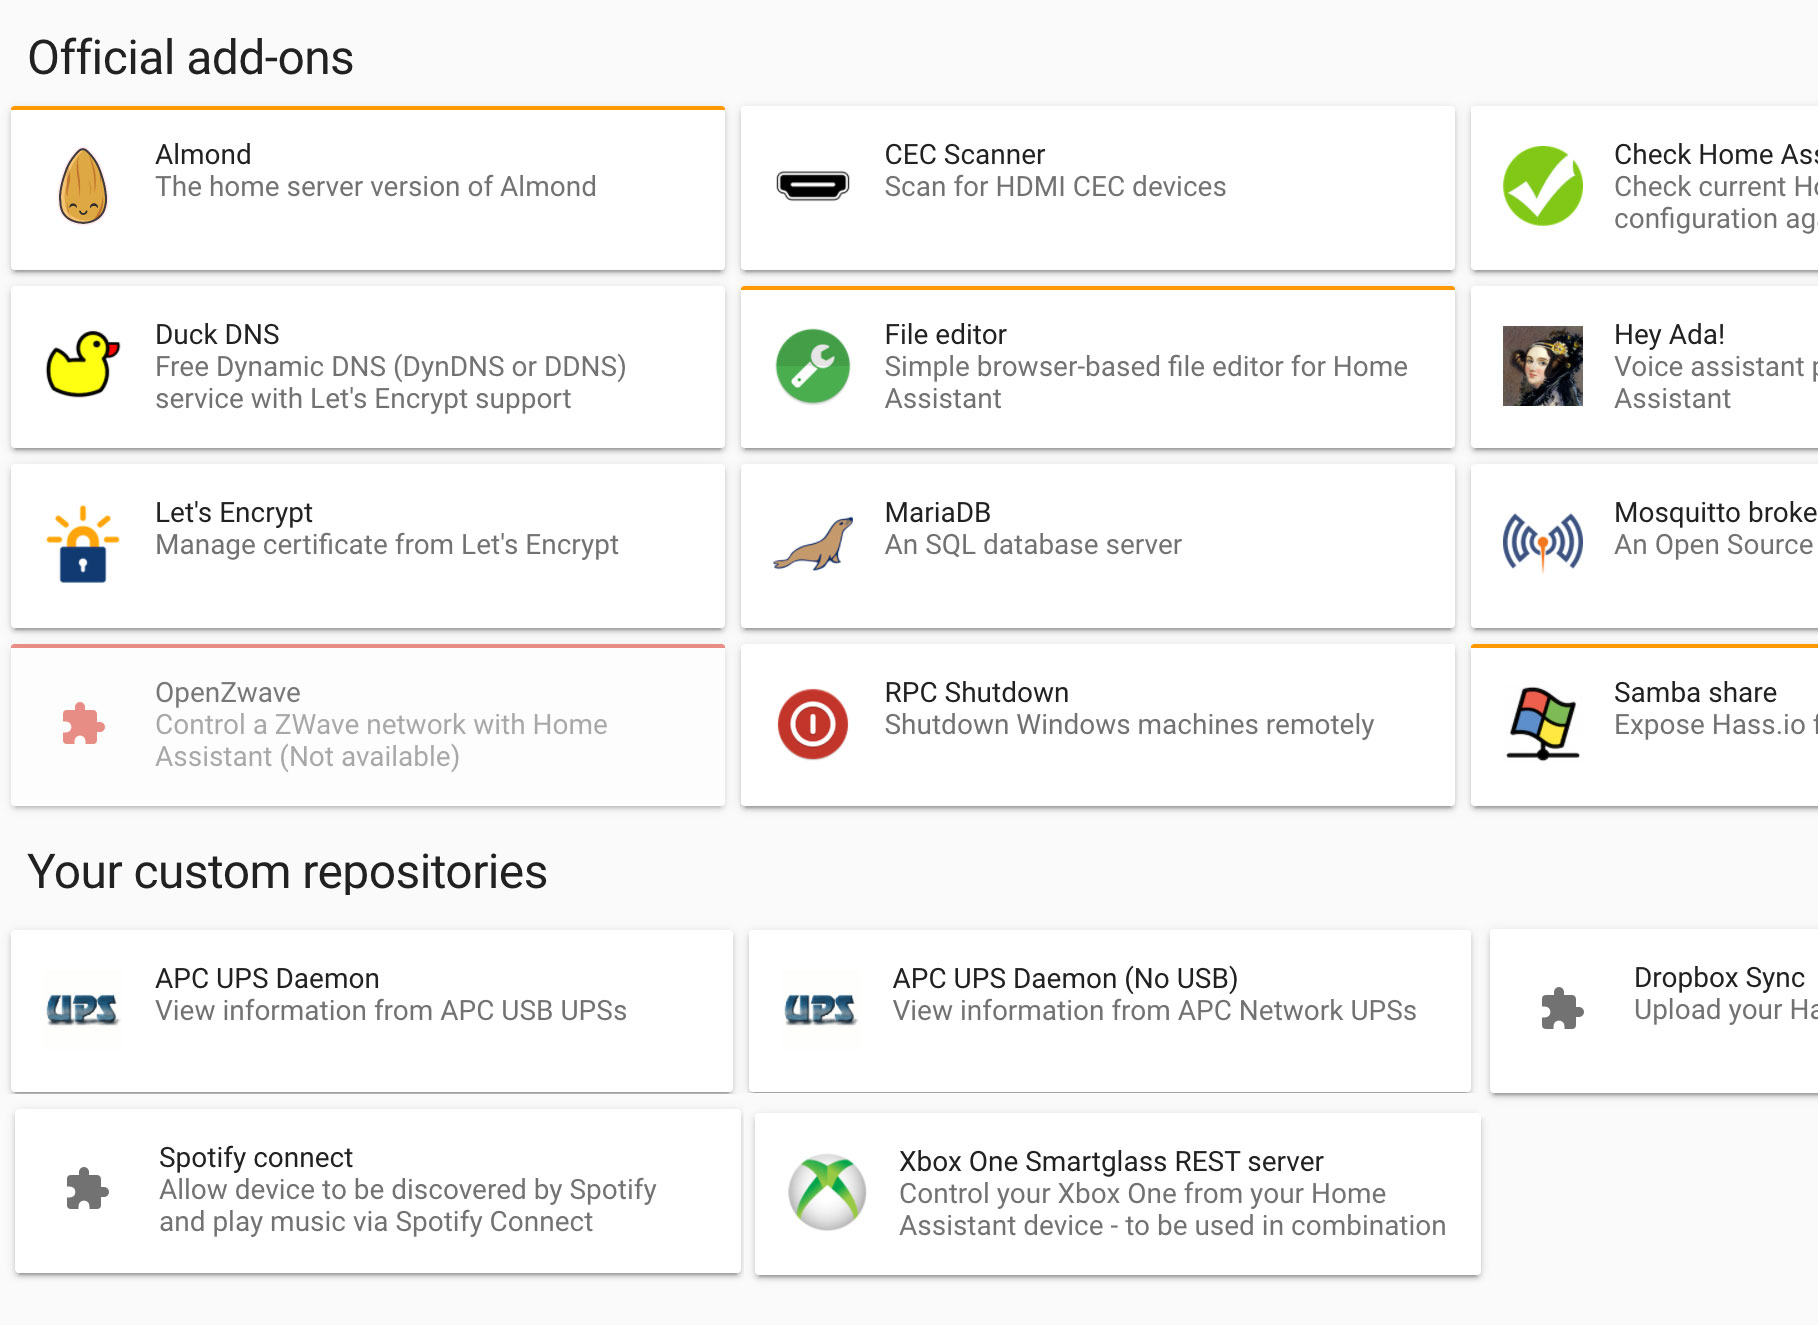Open the File editor add-on title

945,334
